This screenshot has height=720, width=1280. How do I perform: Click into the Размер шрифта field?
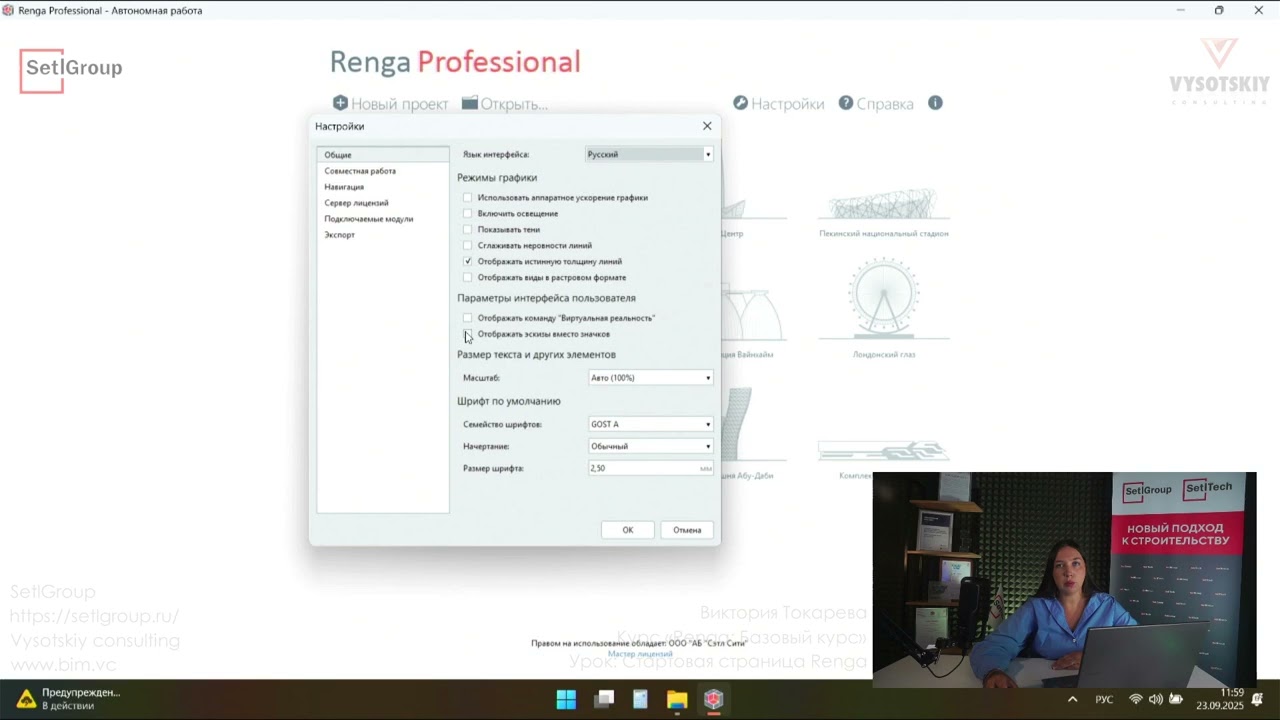(651, 468)
